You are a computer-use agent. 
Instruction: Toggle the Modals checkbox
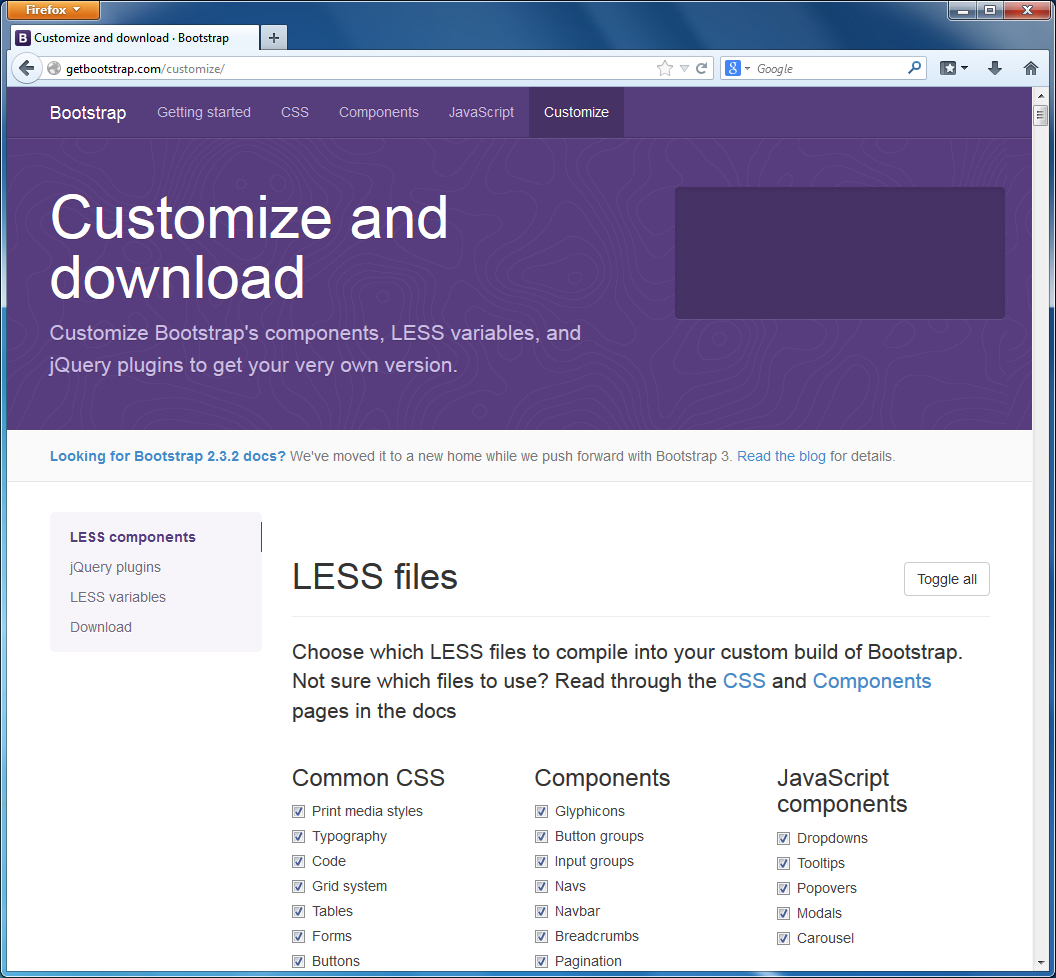pos(783,913)
